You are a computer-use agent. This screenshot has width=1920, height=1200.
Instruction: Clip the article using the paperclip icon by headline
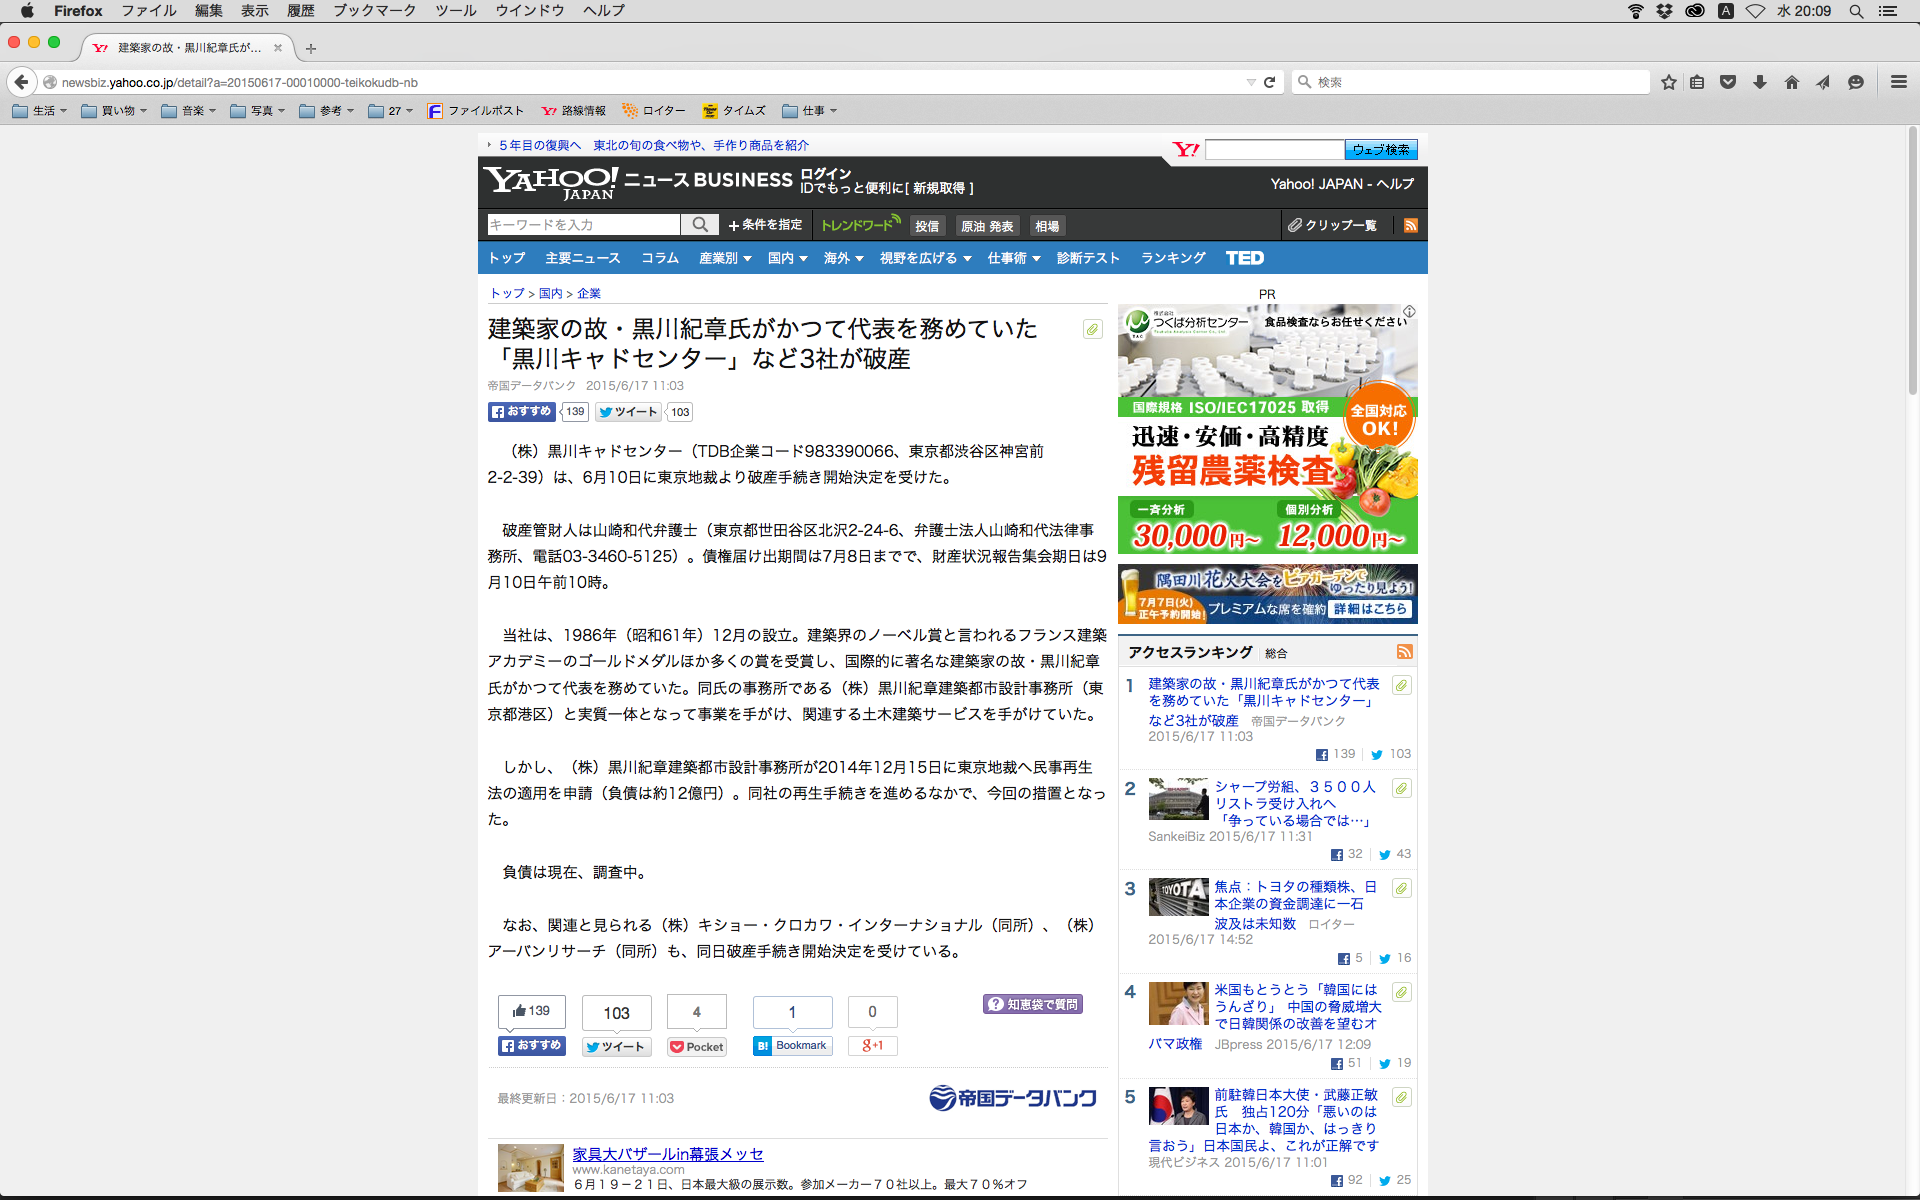[1092, 329]
